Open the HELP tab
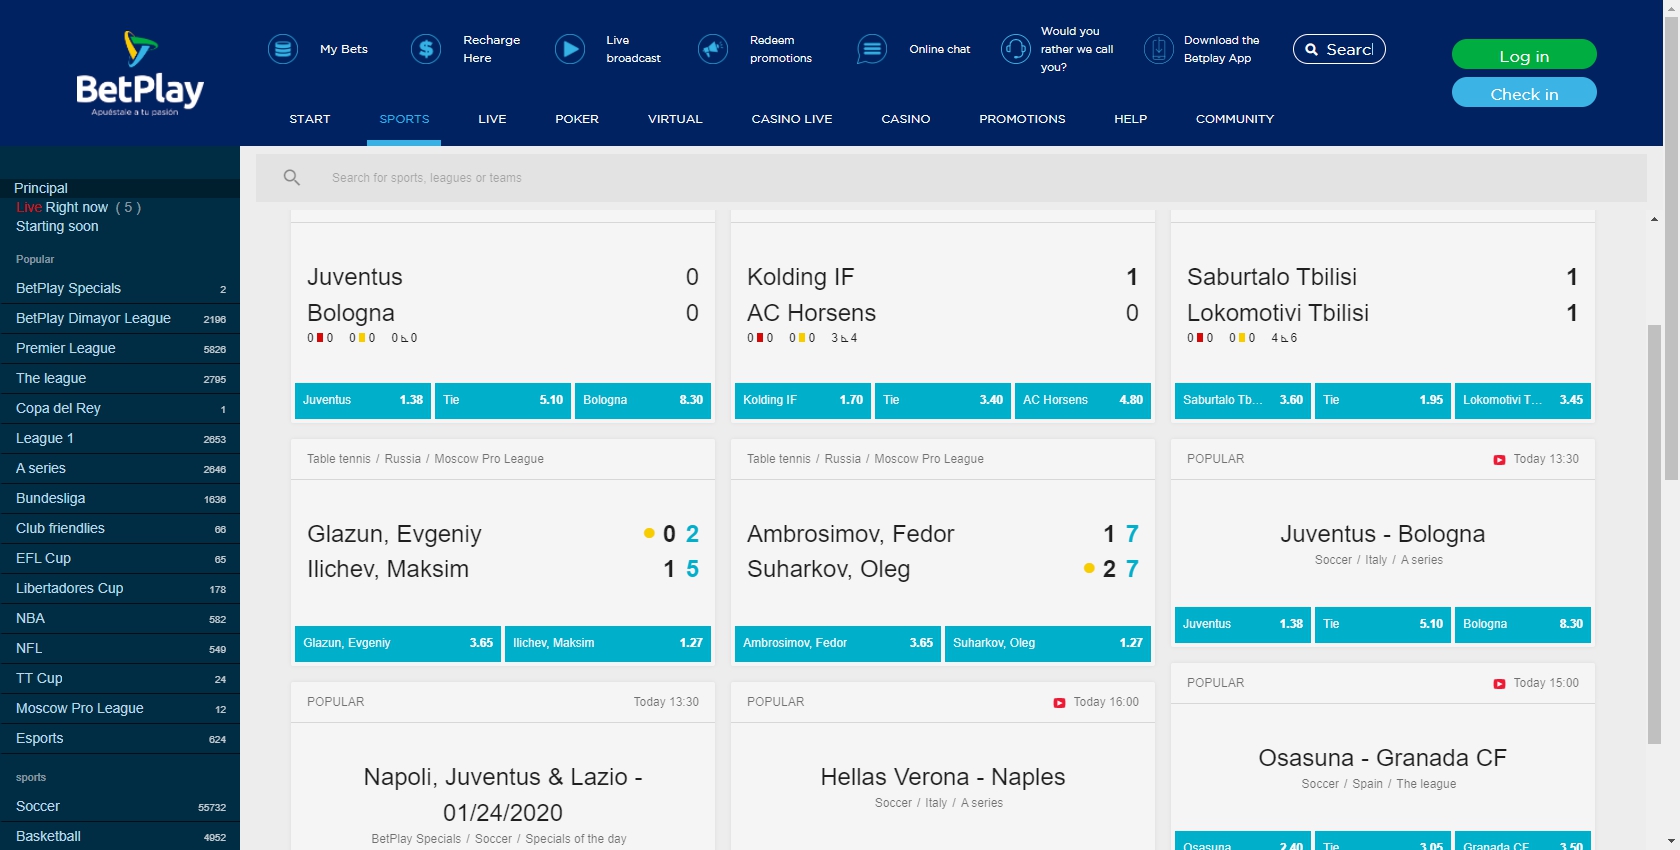The image size is (1680, 850). point(1131,119)
